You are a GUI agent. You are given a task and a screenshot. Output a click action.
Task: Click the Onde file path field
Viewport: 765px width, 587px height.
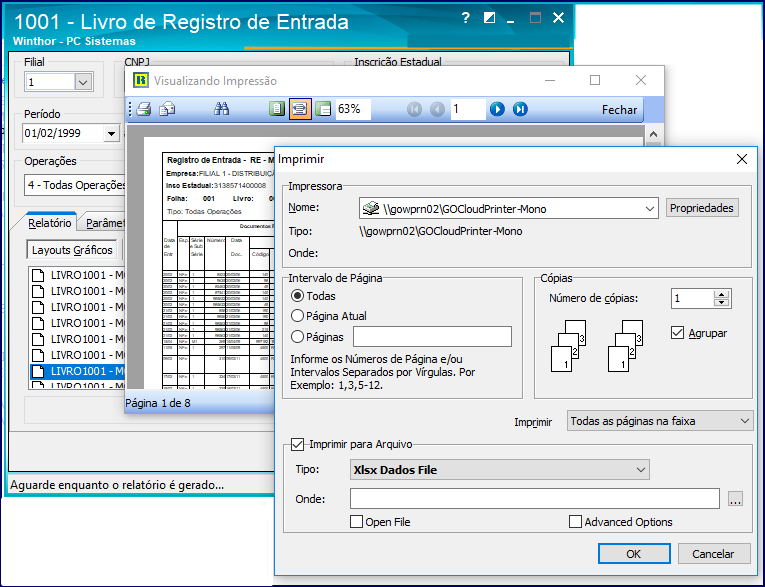[535, 499]
